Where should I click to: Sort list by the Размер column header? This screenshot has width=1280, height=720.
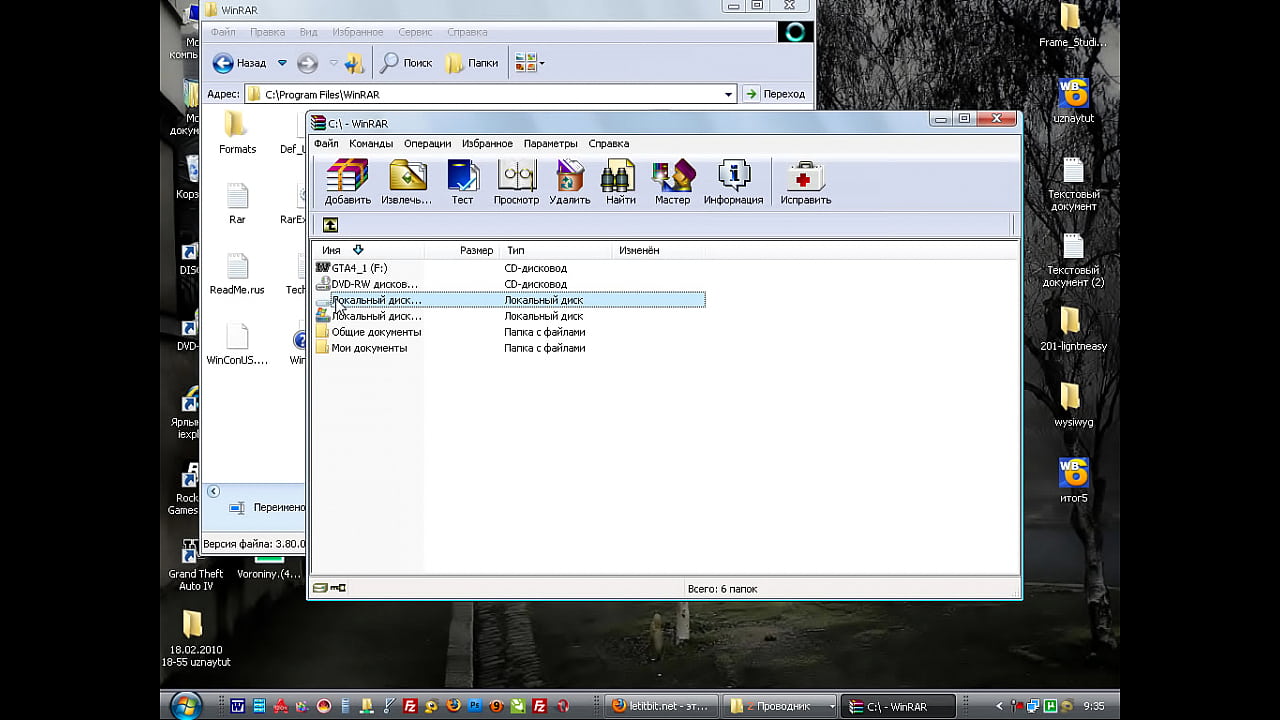pyautogui.click(x=476, y=250)
